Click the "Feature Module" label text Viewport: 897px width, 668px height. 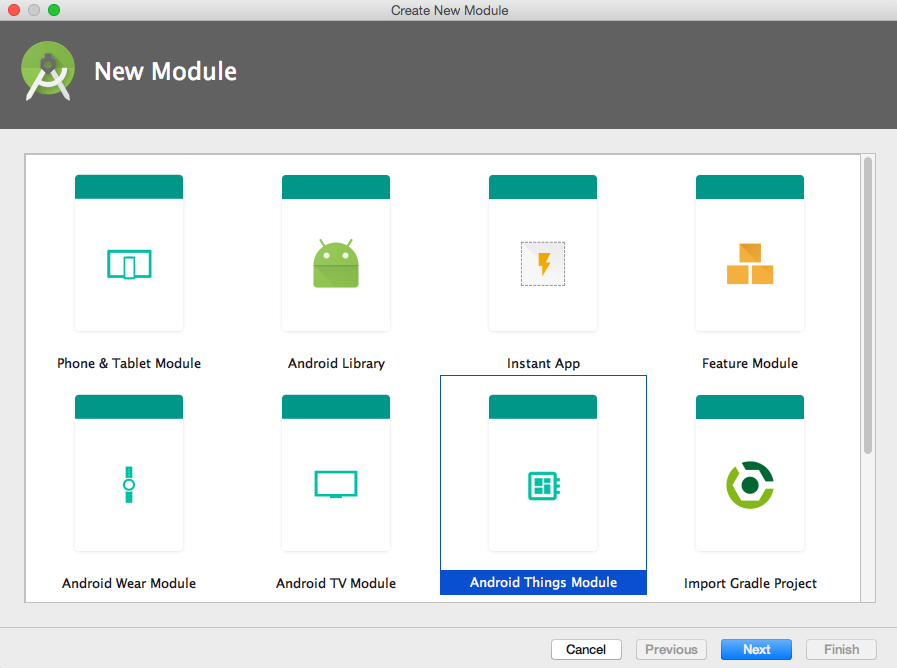click(x=750, y=363)
